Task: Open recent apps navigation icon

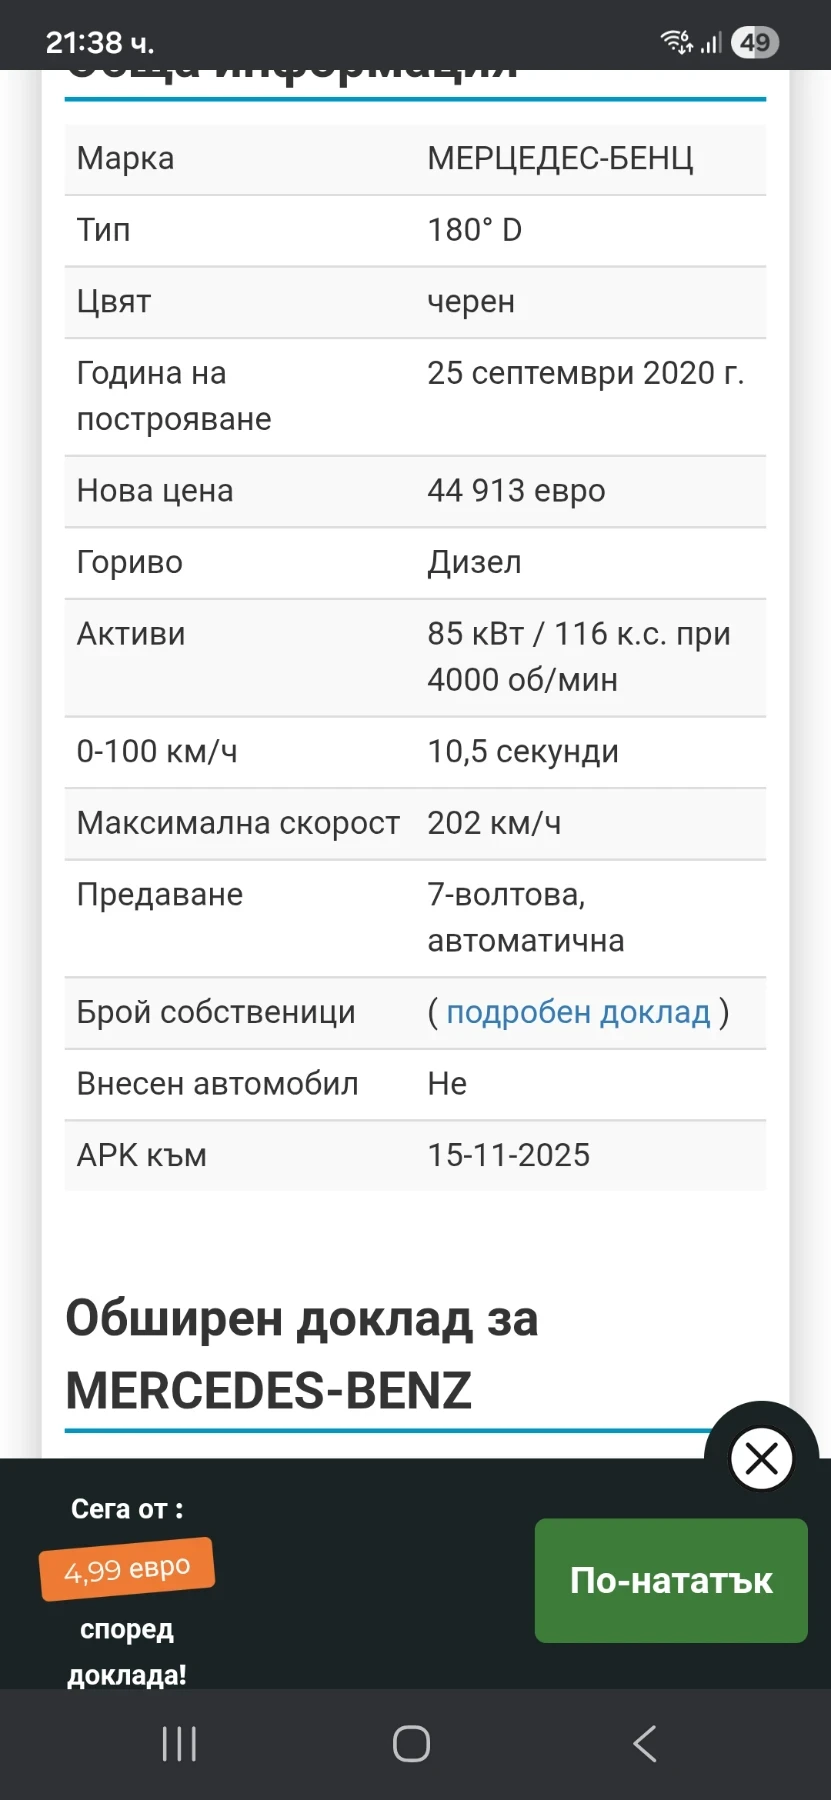Action: tap(179, 1744)
